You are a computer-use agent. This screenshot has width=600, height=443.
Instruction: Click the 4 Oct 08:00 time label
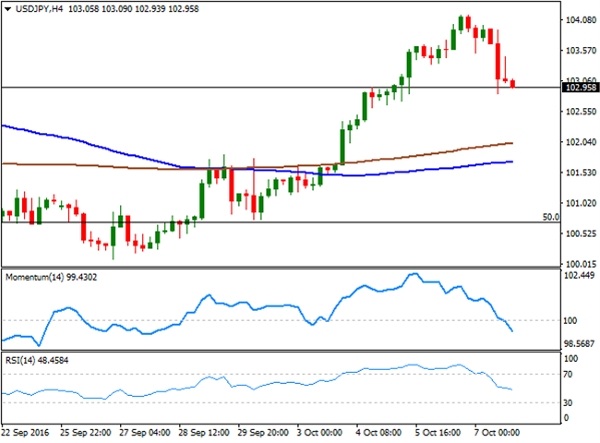point(379,433)
